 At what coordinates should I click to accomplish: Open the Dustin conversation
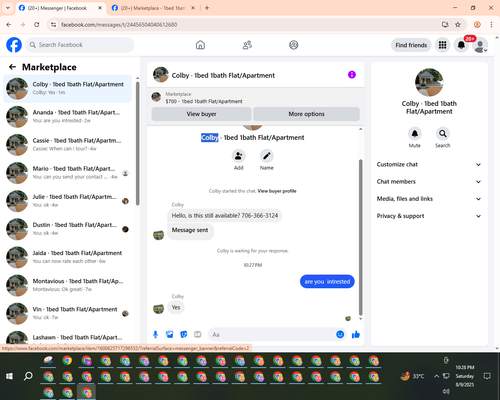(x=67, y=229)
